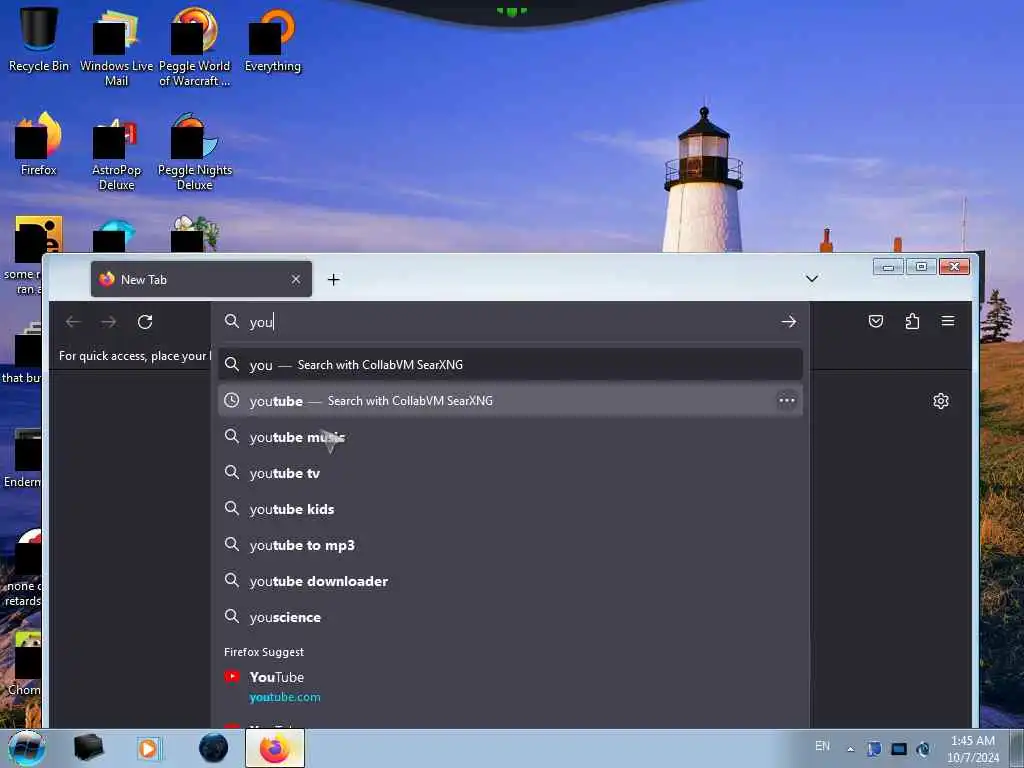Close the New Tab tab
This screenshot has width=1024, height=768.
296,280
